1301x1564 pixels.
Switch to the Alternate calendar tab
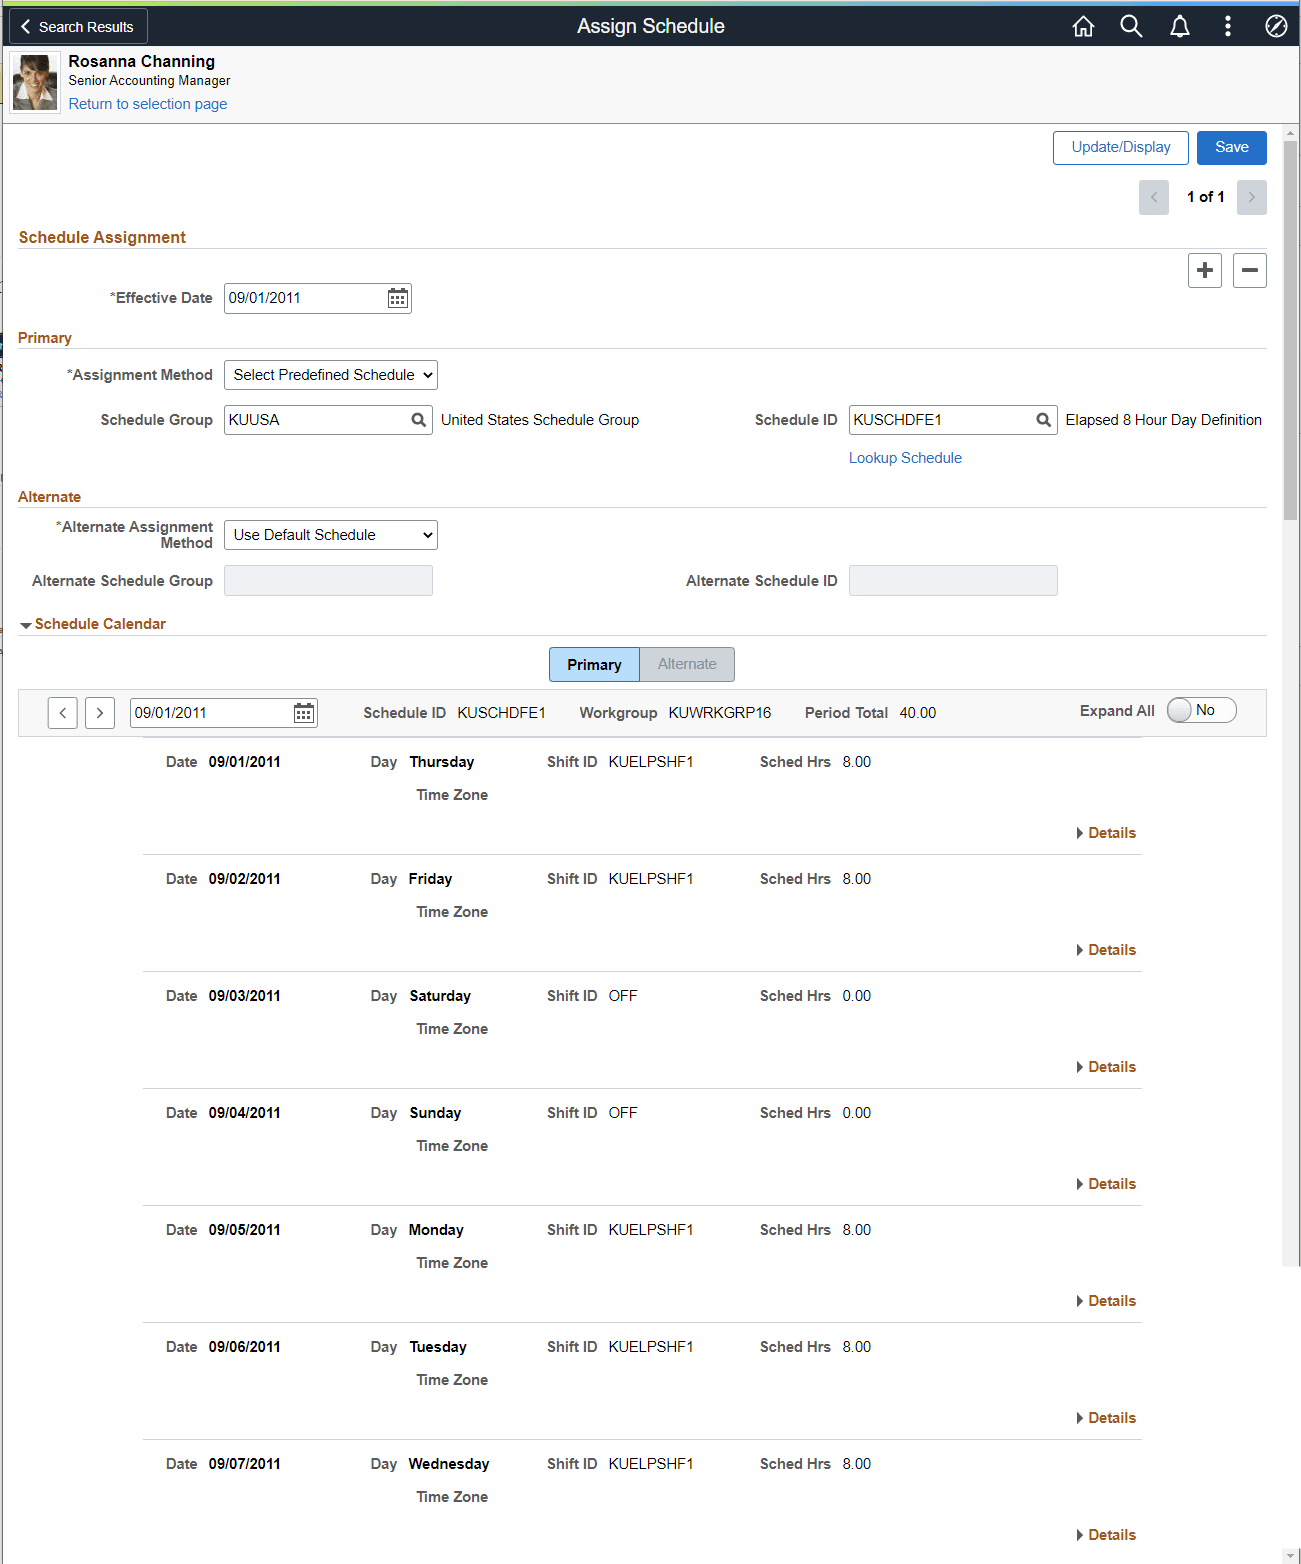pos(687,664)
